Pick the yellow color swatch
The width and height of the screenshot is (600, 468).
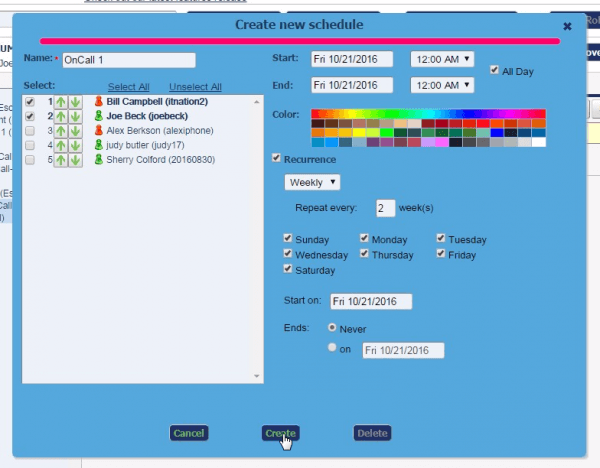(x=359, y=133)
